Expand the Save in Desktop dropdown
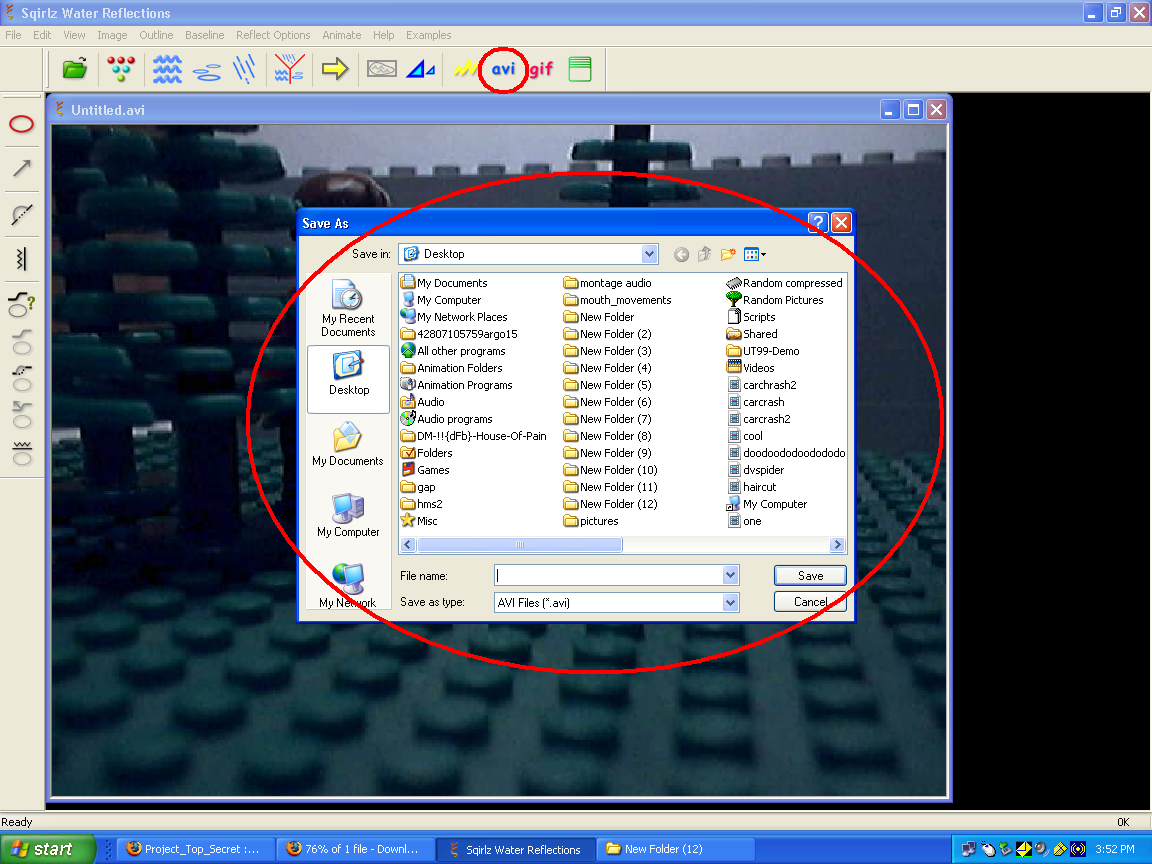The image size is (1152, 864). (x=649, y=254)
